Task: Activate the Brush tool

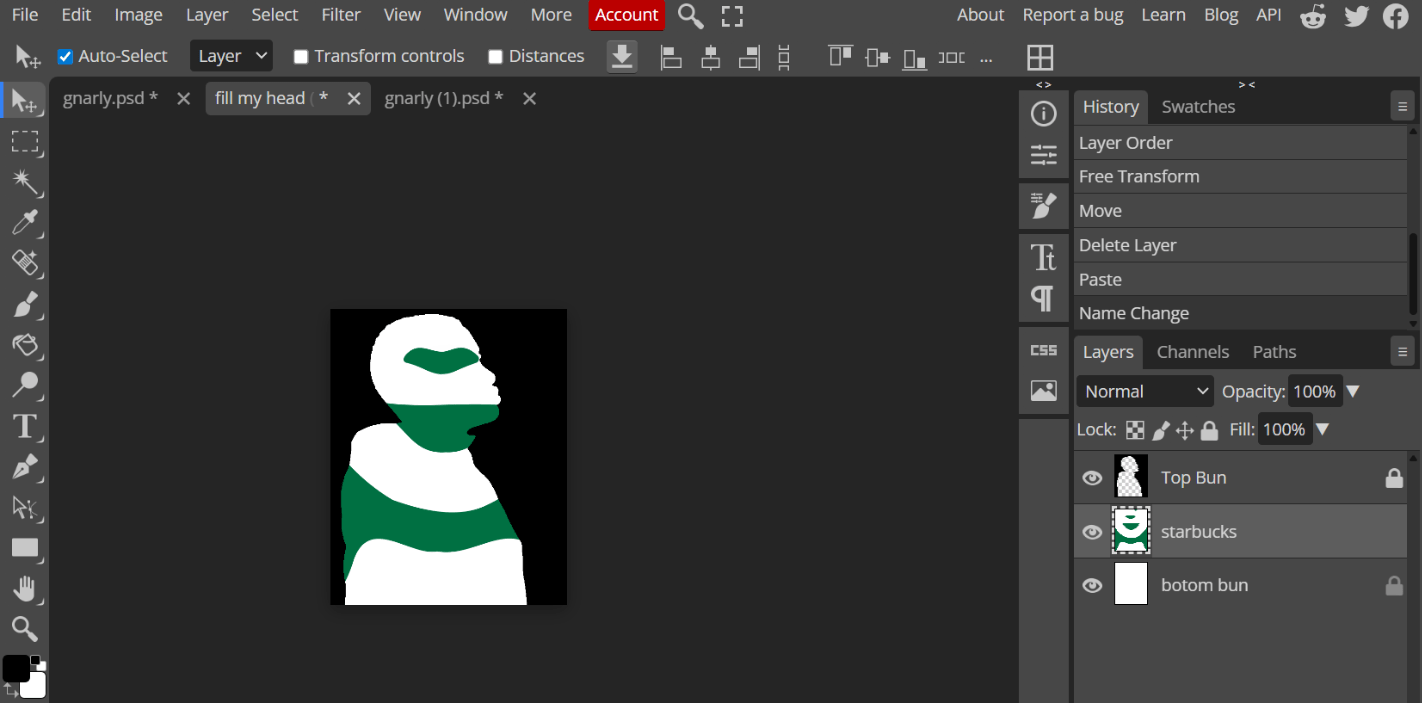Action: click(24, 304)
